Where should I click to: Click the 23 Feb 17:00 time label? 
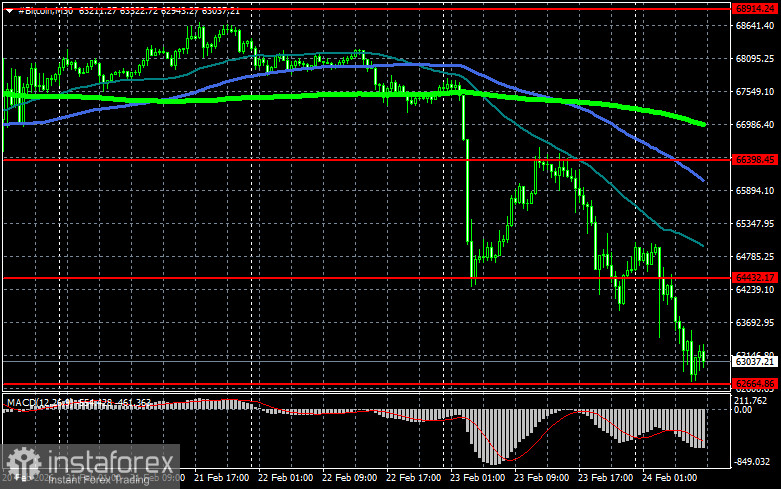pos(605,478)
